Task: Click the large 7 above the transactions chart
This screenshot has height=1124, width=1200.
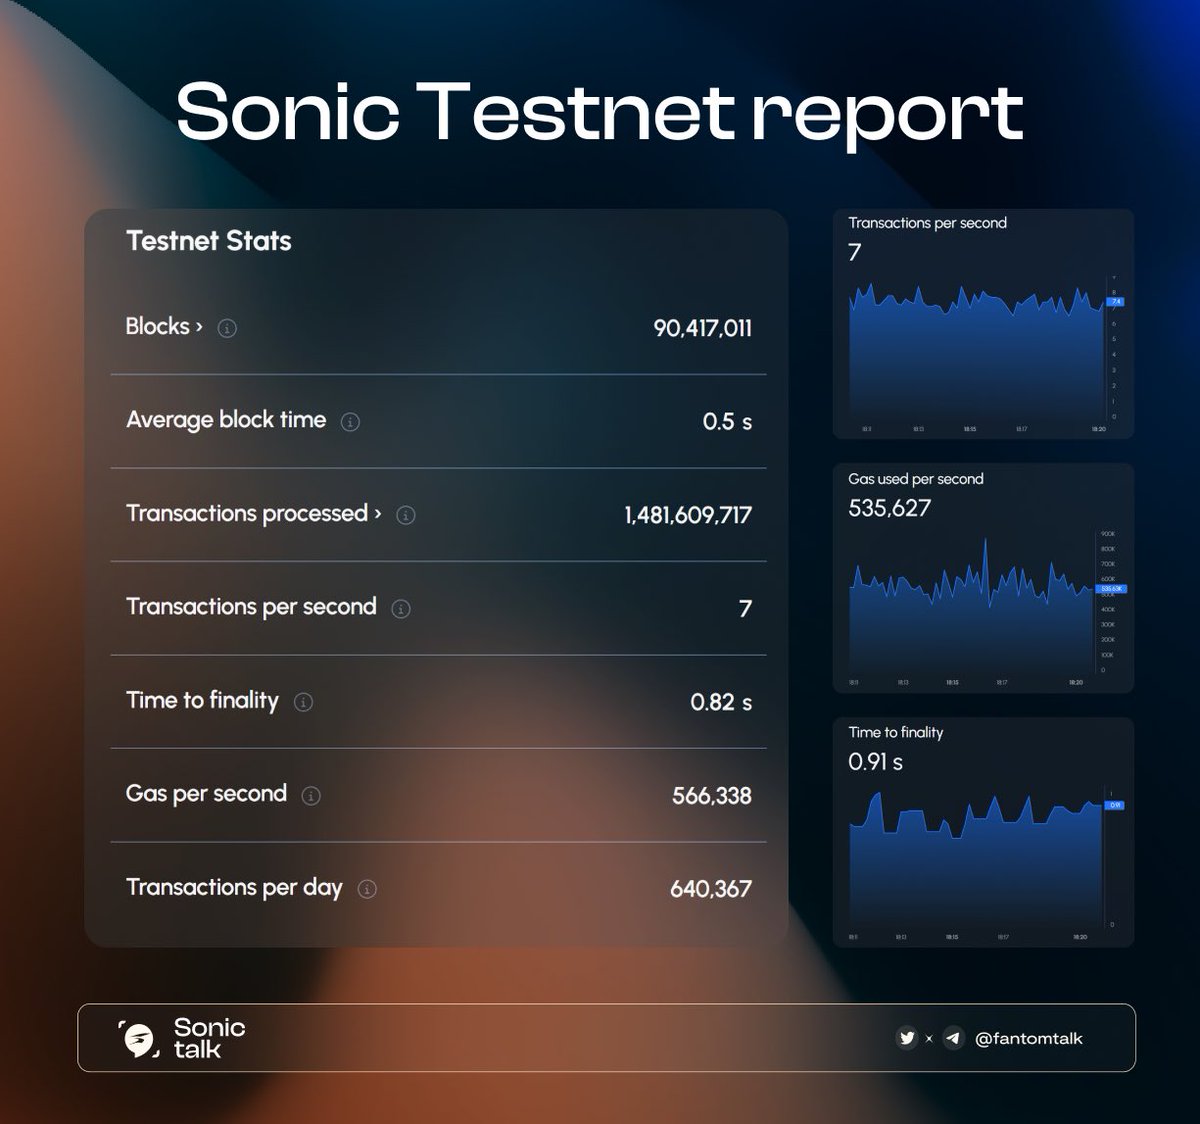Action: tap(855, 252)
